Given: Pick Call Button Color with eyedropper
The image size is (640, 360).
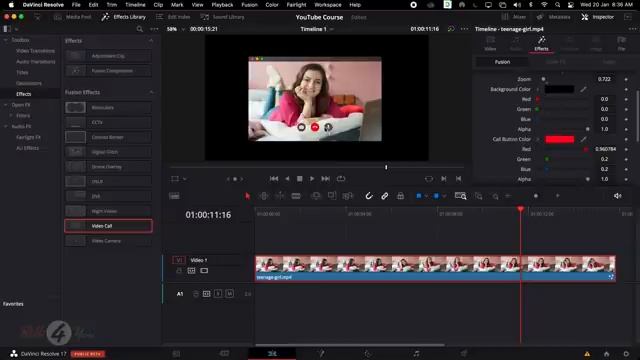Looking at the screenshot, I should [x=583, y=139].
